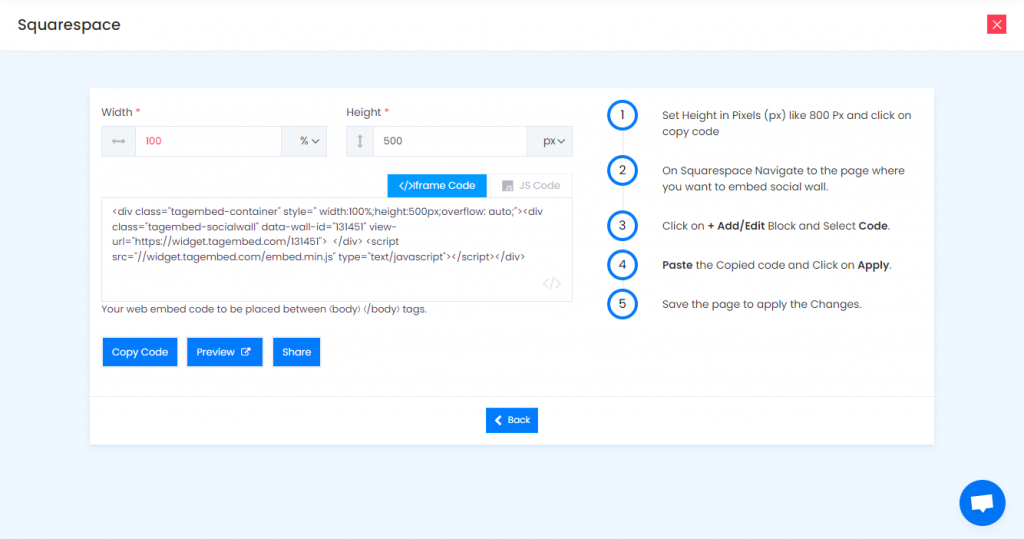Click the code brackets icon in code box
Screen dimensions: 1024x539
coord(551,283)
